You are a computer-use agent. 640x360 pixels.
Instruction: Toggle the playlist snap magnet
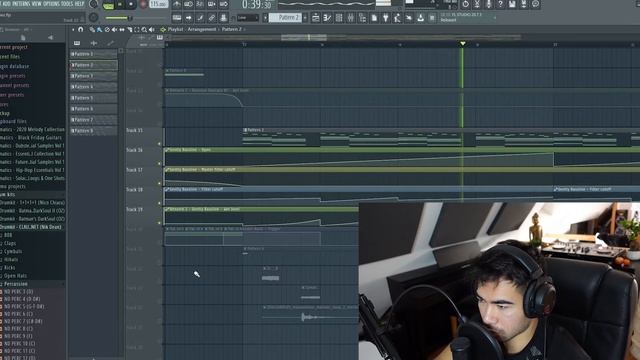80,29
